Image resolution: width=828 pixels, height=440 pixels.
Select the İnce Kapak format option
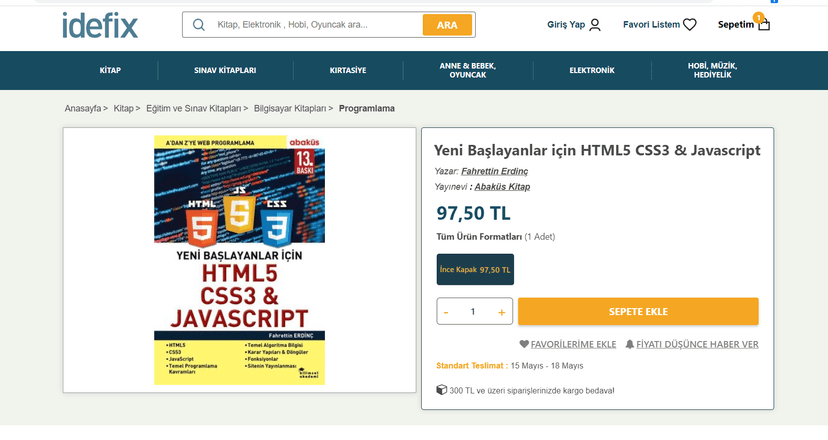tap(475, 269)
